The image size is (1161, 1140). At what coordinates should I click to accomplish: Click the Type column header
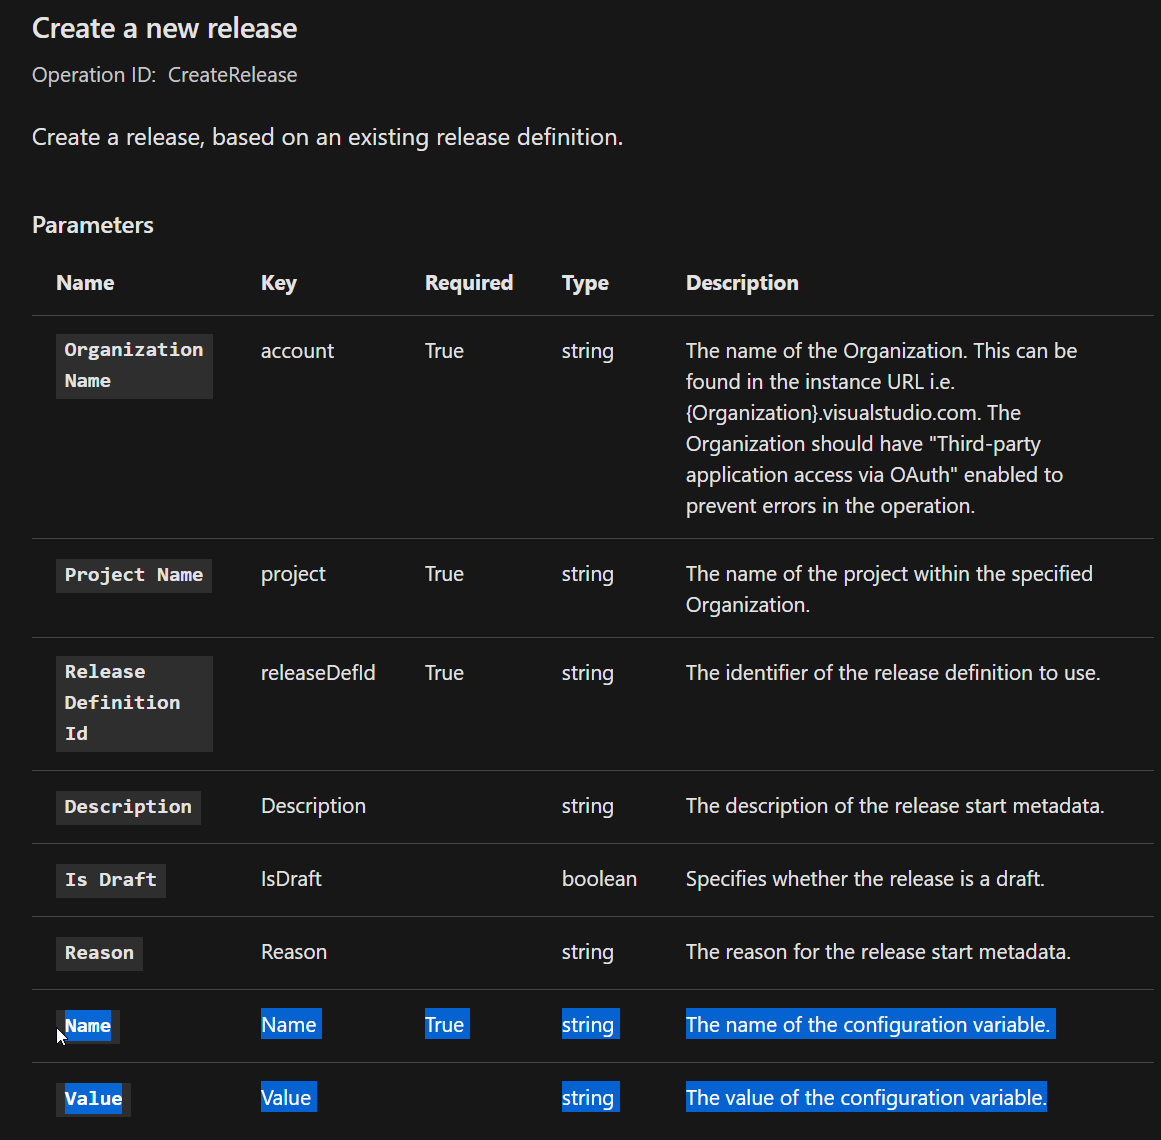pos(585,283)
